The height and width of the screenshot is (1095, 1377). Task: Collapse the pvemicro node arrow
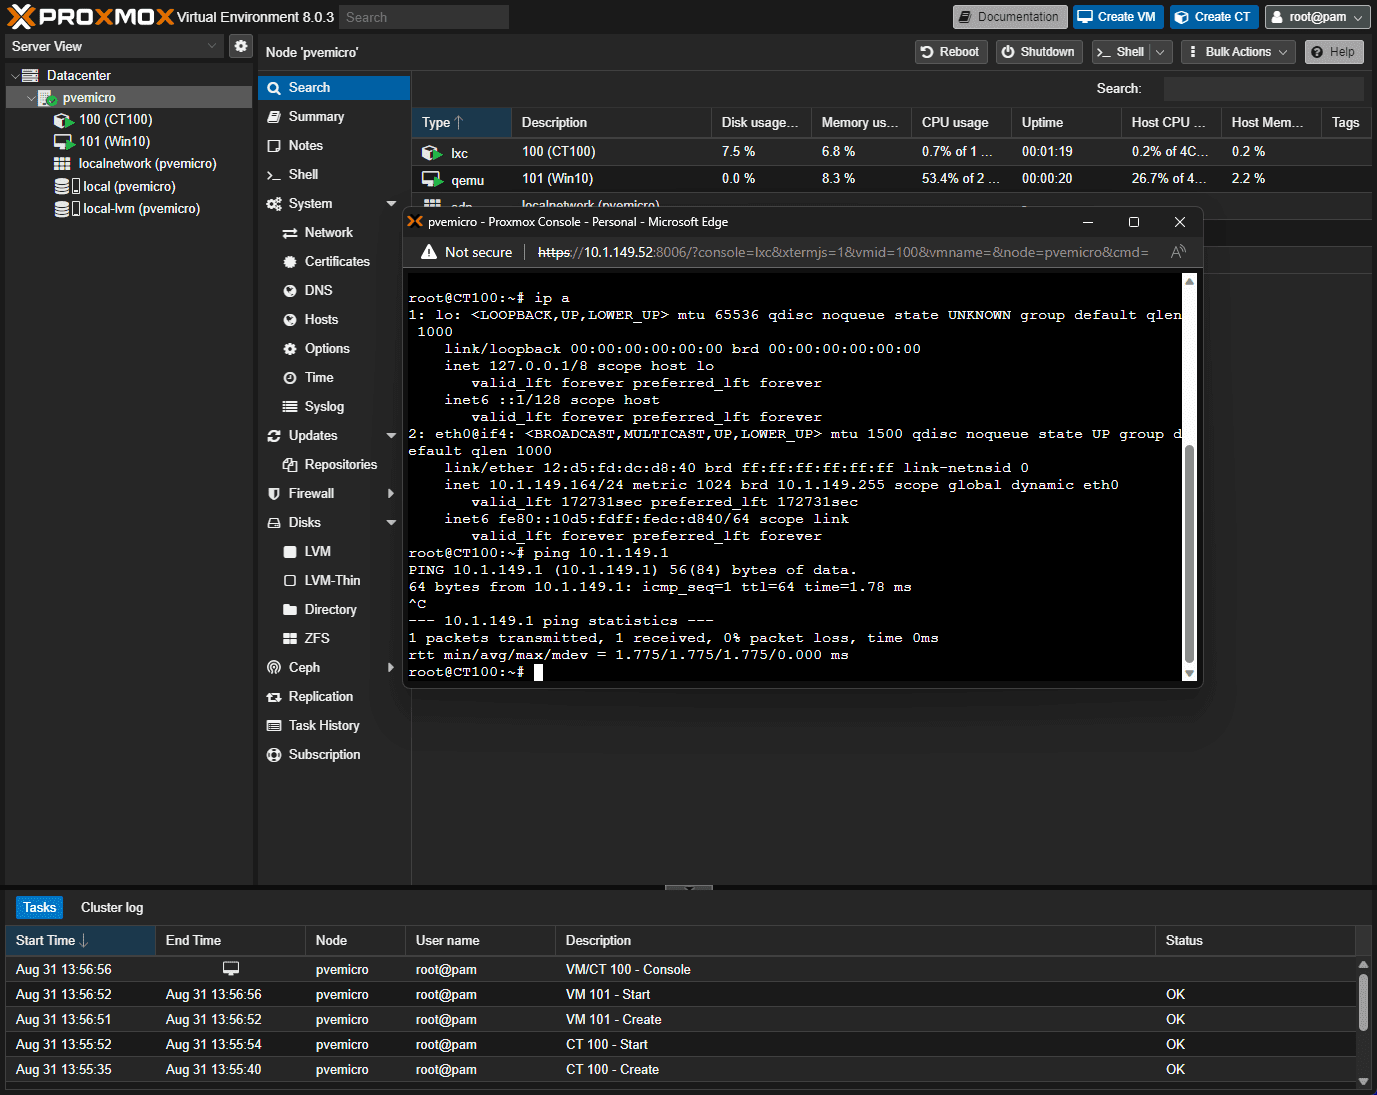pos(30,97)
